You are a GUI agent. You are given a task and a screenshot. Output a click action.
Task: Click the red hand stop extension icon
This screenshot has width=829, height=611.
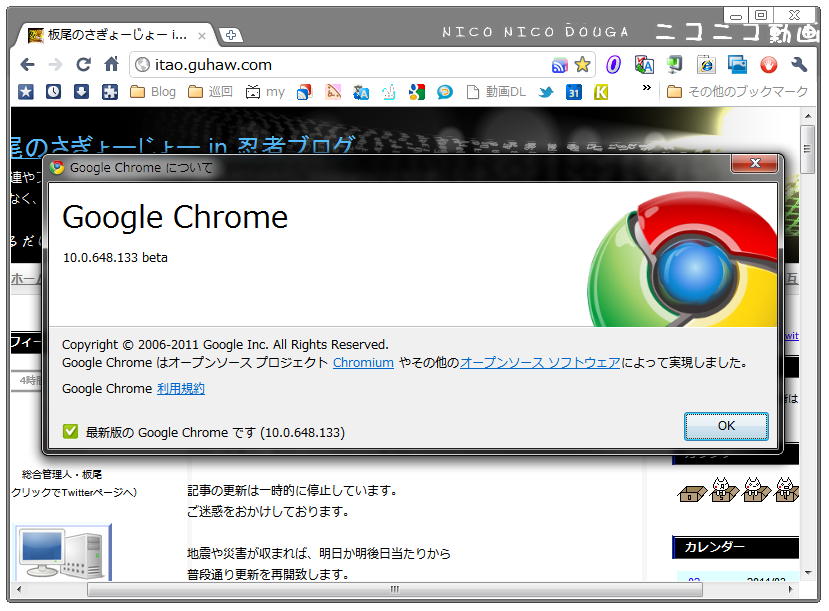769,64
